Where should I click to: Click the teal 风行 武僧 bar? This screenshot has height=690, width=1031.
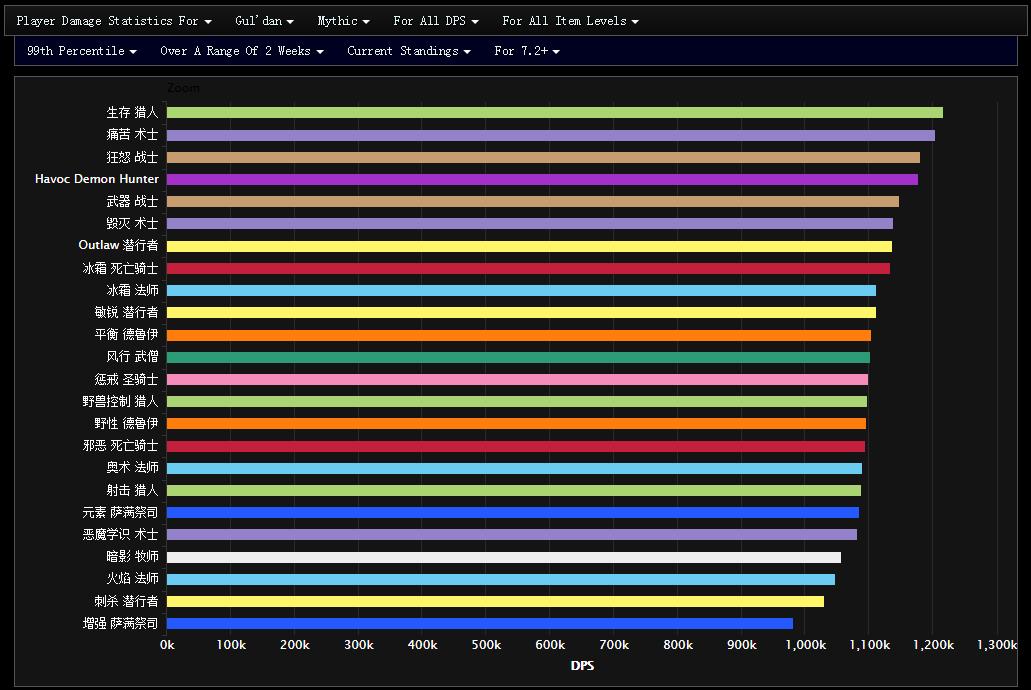518,357
